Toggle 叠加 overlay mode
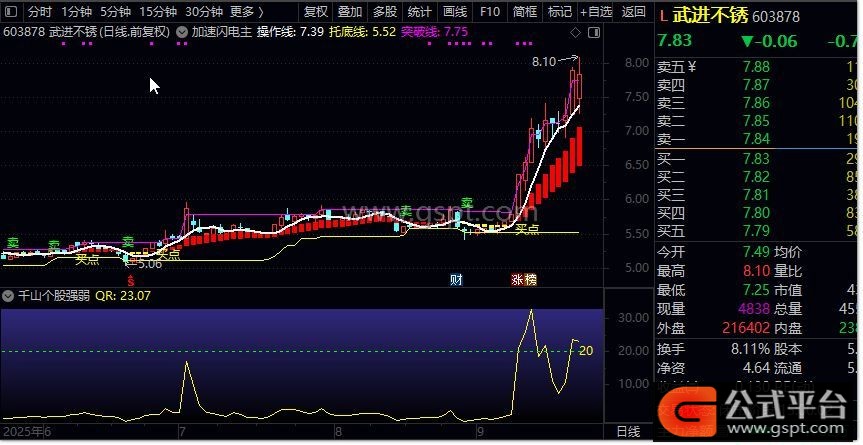This screenshot has height=445, width=863. [x=350, y=12]
